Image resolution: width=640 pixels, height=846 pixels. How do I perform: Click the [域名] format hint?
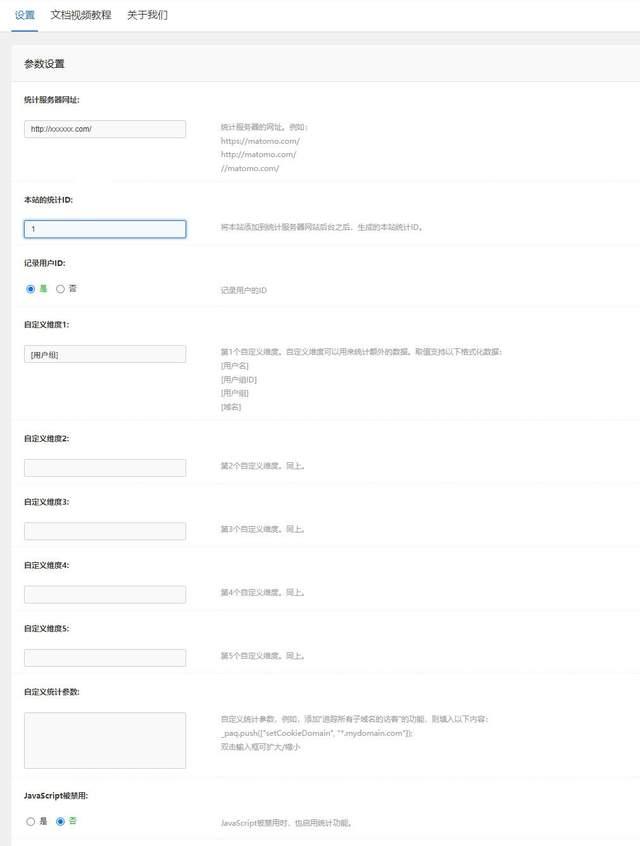pyautogui.click(x=231, y=407)
